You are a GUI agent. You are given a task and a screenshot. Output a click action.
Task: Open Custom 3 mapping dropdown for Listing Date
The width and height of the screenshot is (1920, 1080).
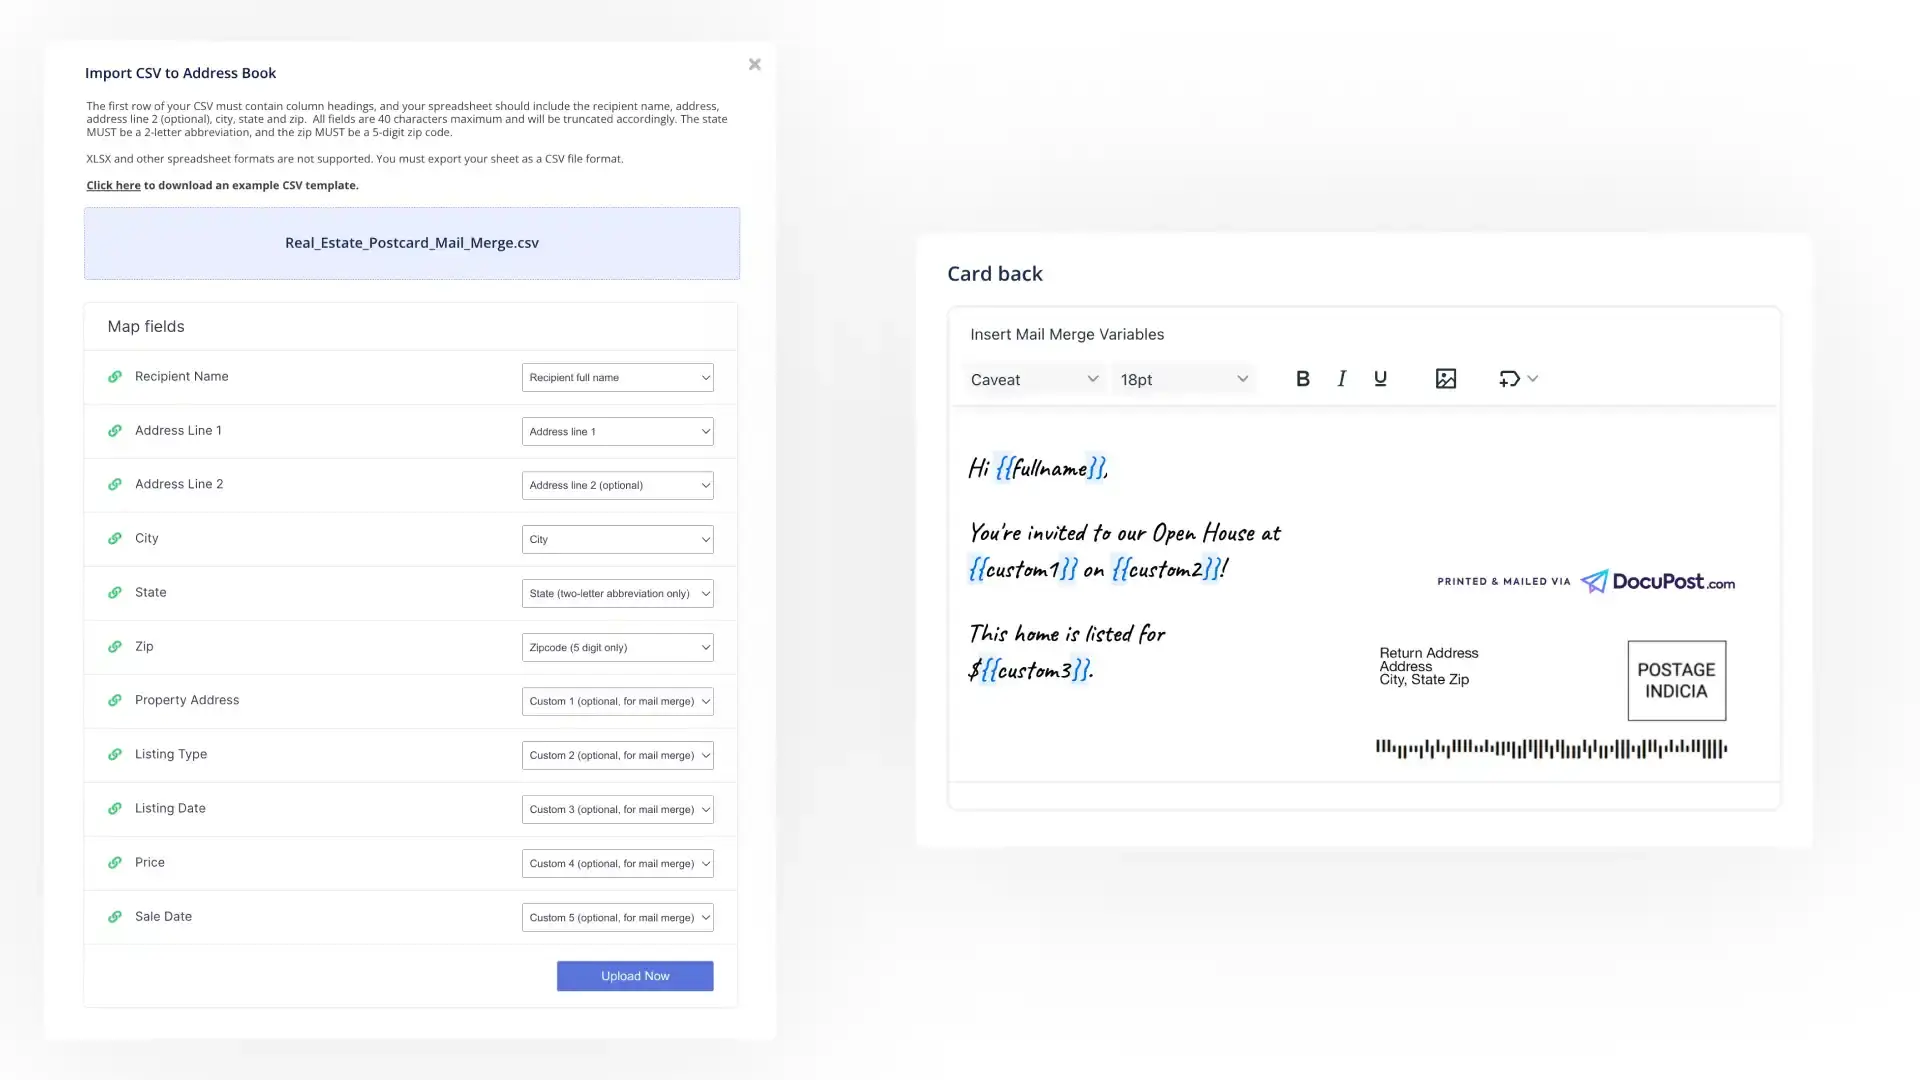pos(617,809)
